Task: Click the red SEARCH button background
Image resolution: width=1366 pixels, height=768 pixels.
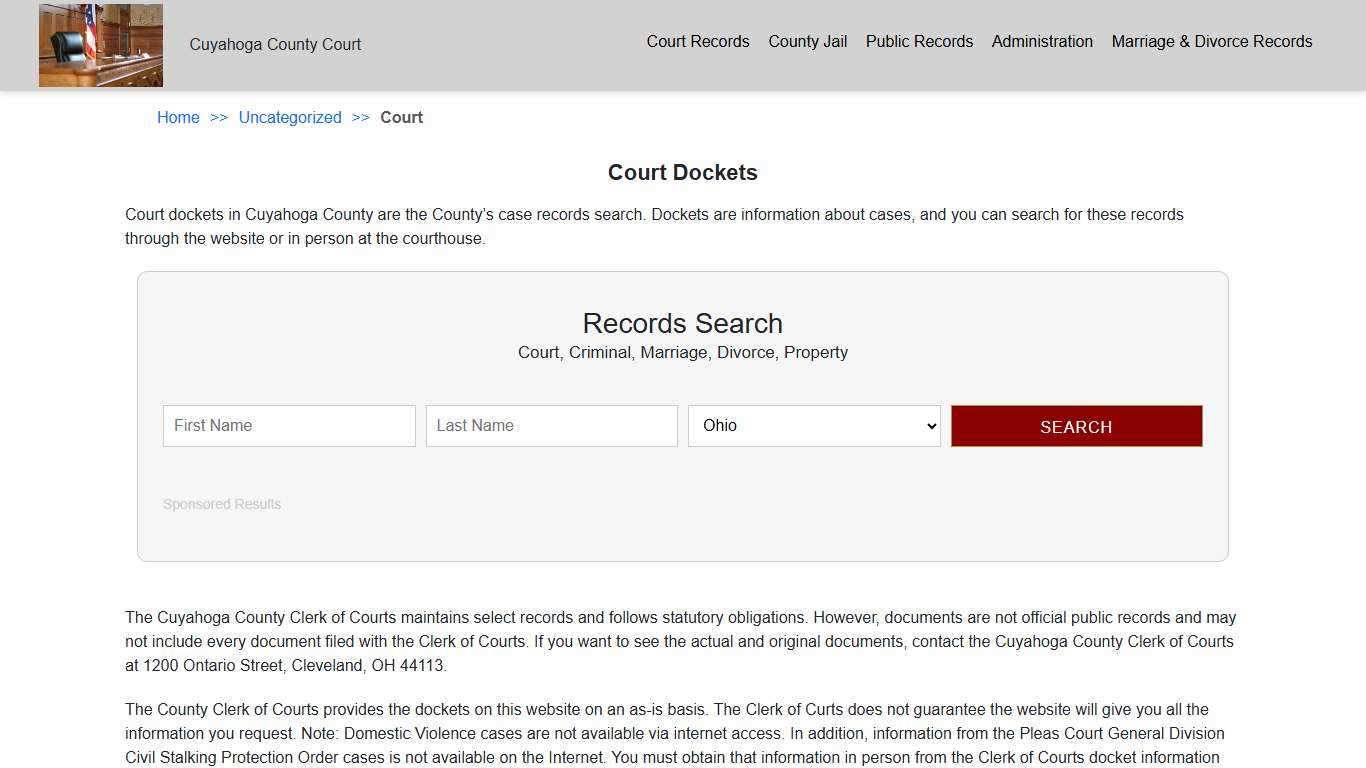Action: 1076,426
